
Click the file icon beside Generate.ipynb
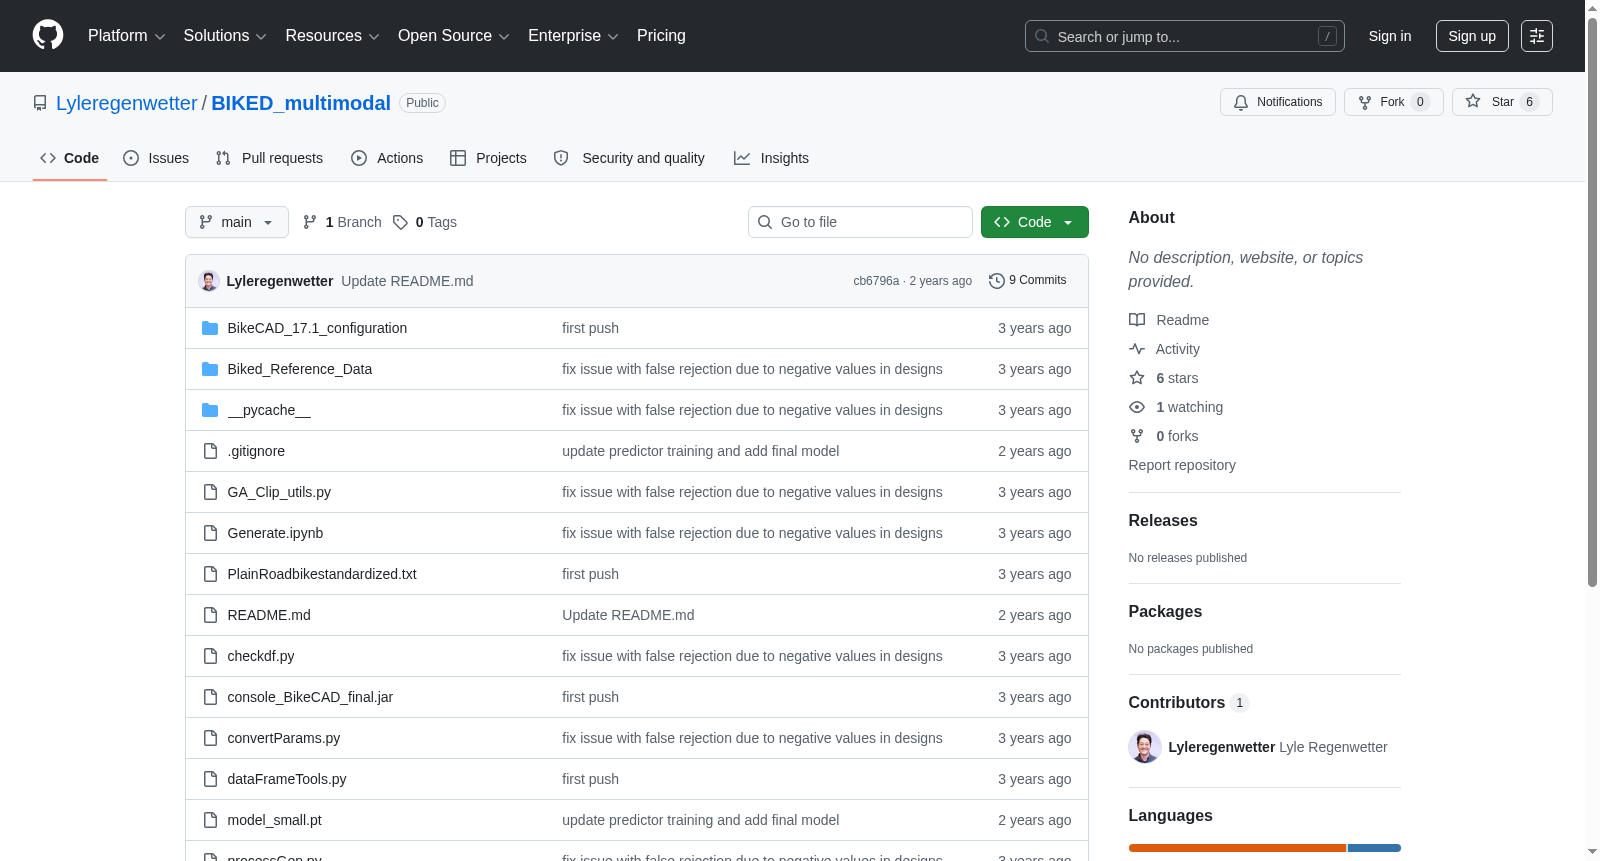(x=210, y=533)
